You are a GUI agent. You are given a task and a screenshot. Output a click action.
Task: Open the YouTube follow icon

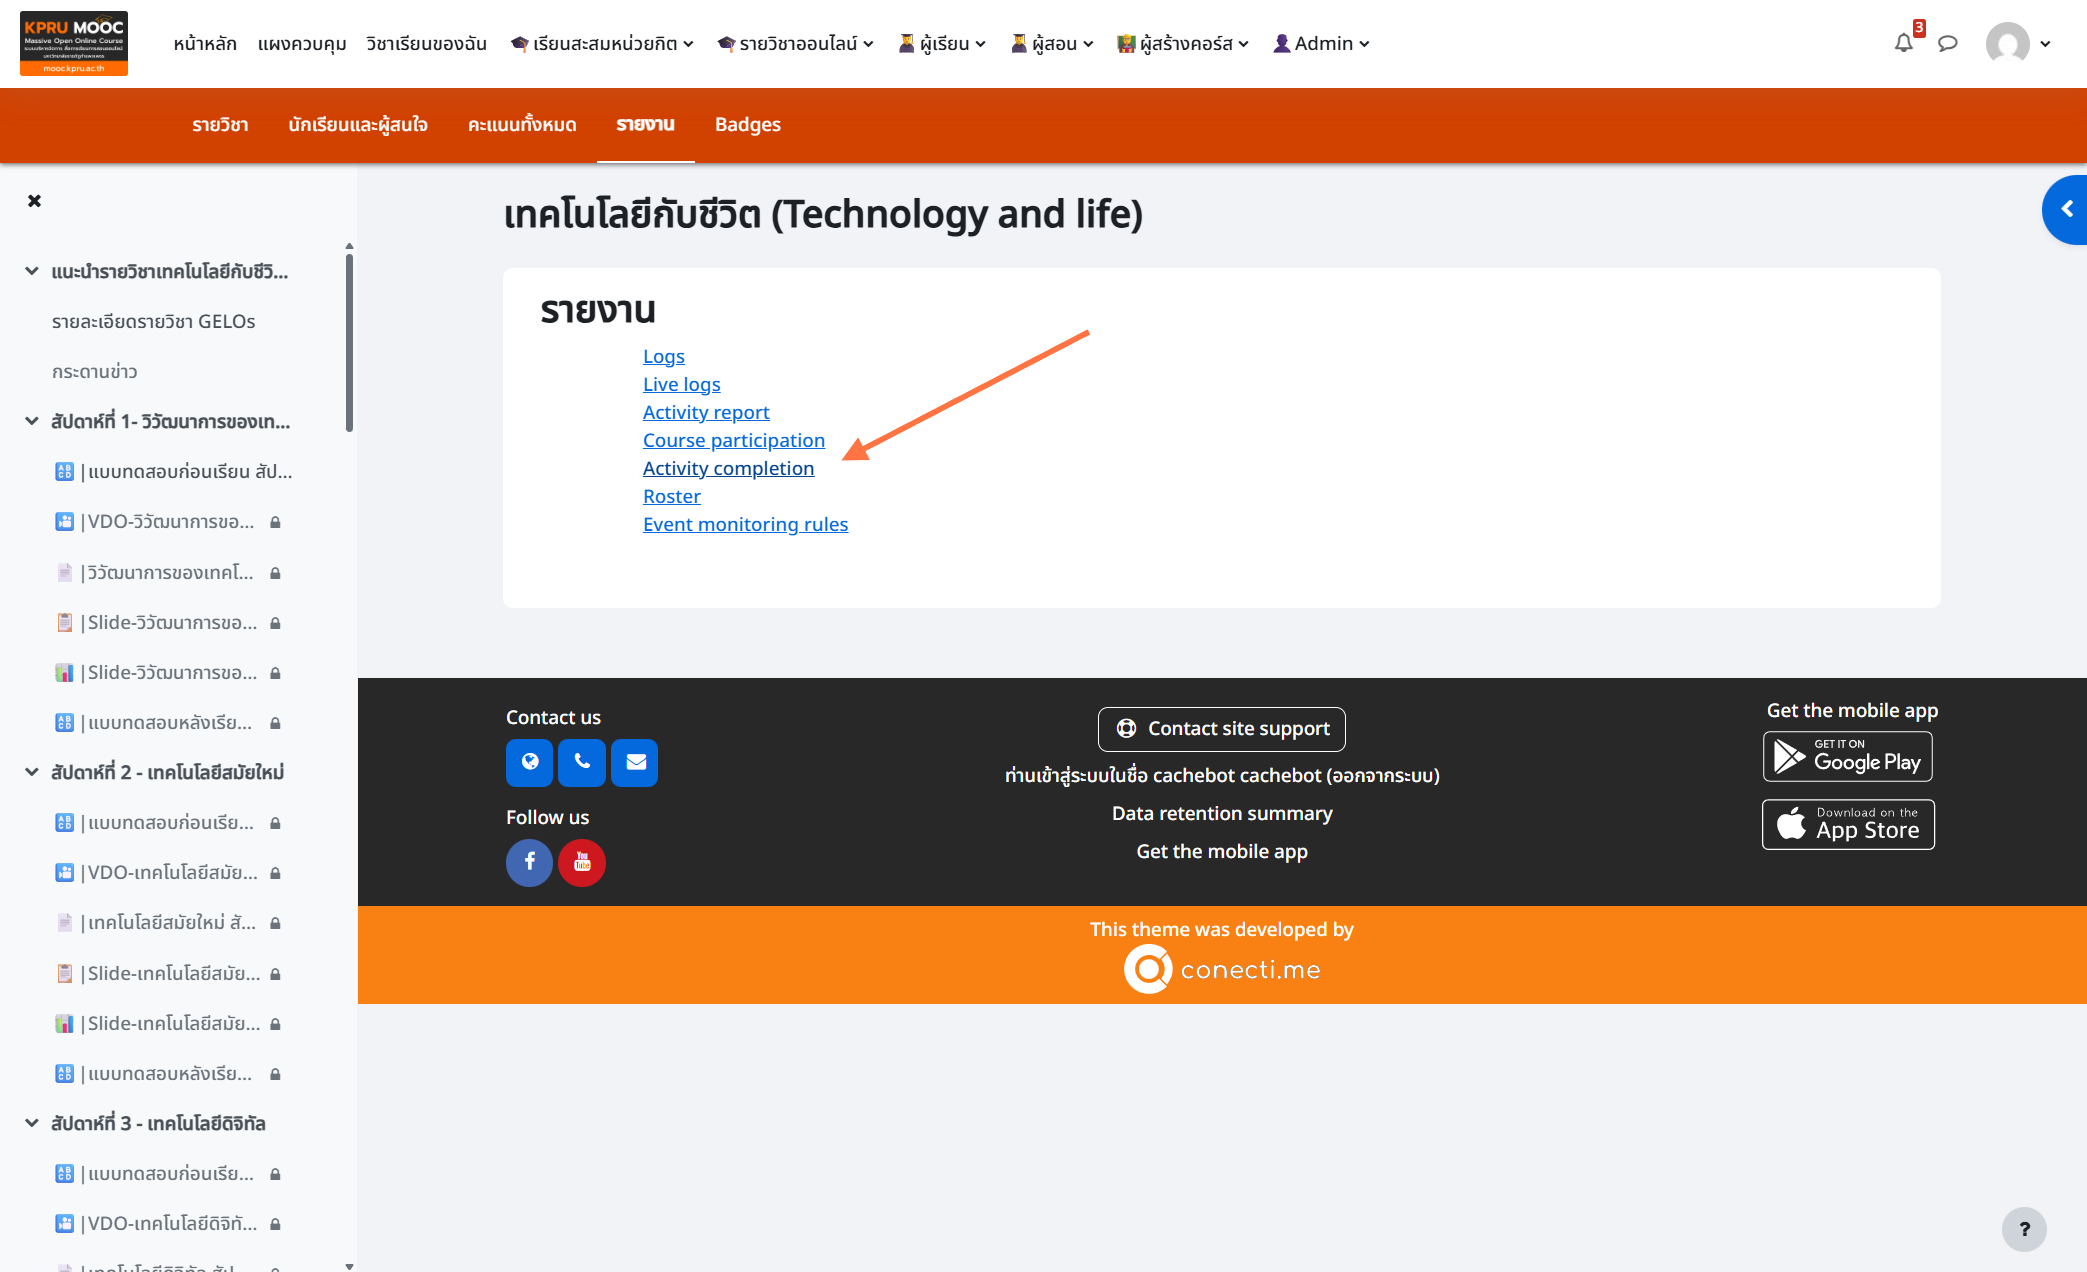tap(582, 862)
